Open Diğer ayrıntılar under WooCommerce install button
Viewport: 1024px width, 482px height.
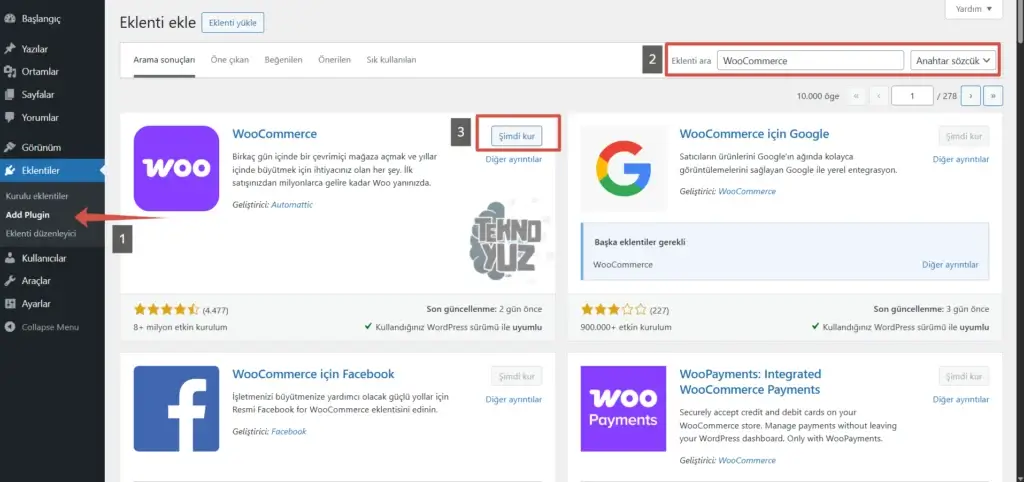click(513, 159)
